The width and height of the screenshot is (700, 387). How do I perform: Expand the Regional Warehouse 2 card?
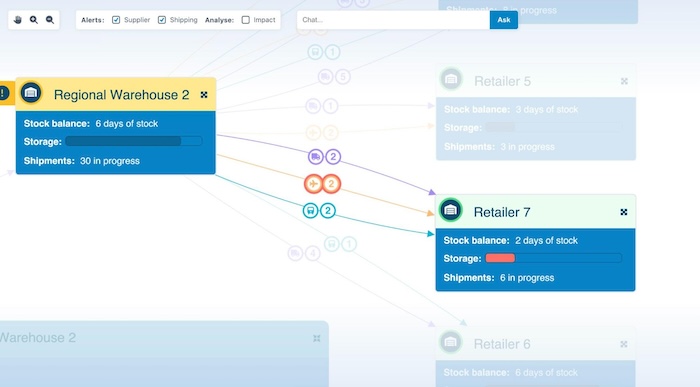(204, 95)
